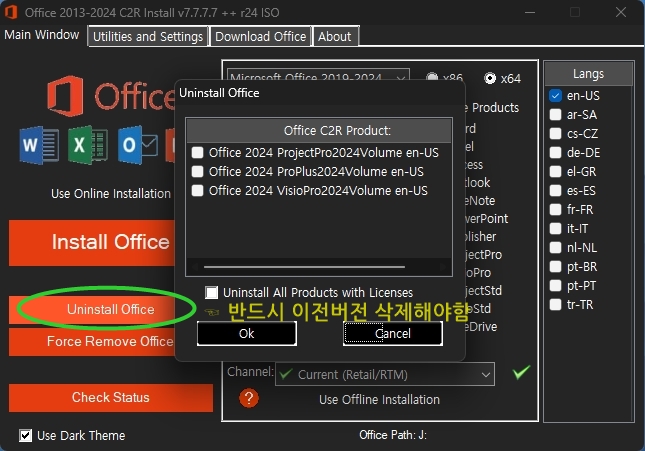The width and height of the screenshot is (645, 451).
Task: Switch to the Download Office tab
Action: (260, 36)
